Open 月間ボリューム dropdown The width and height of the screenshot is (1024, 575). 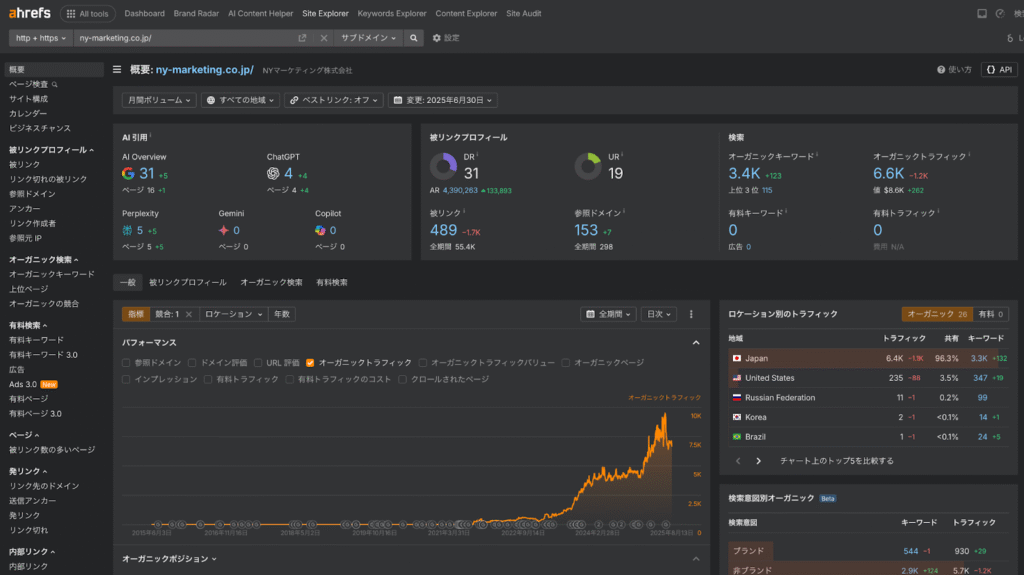(x=159, y=100)
